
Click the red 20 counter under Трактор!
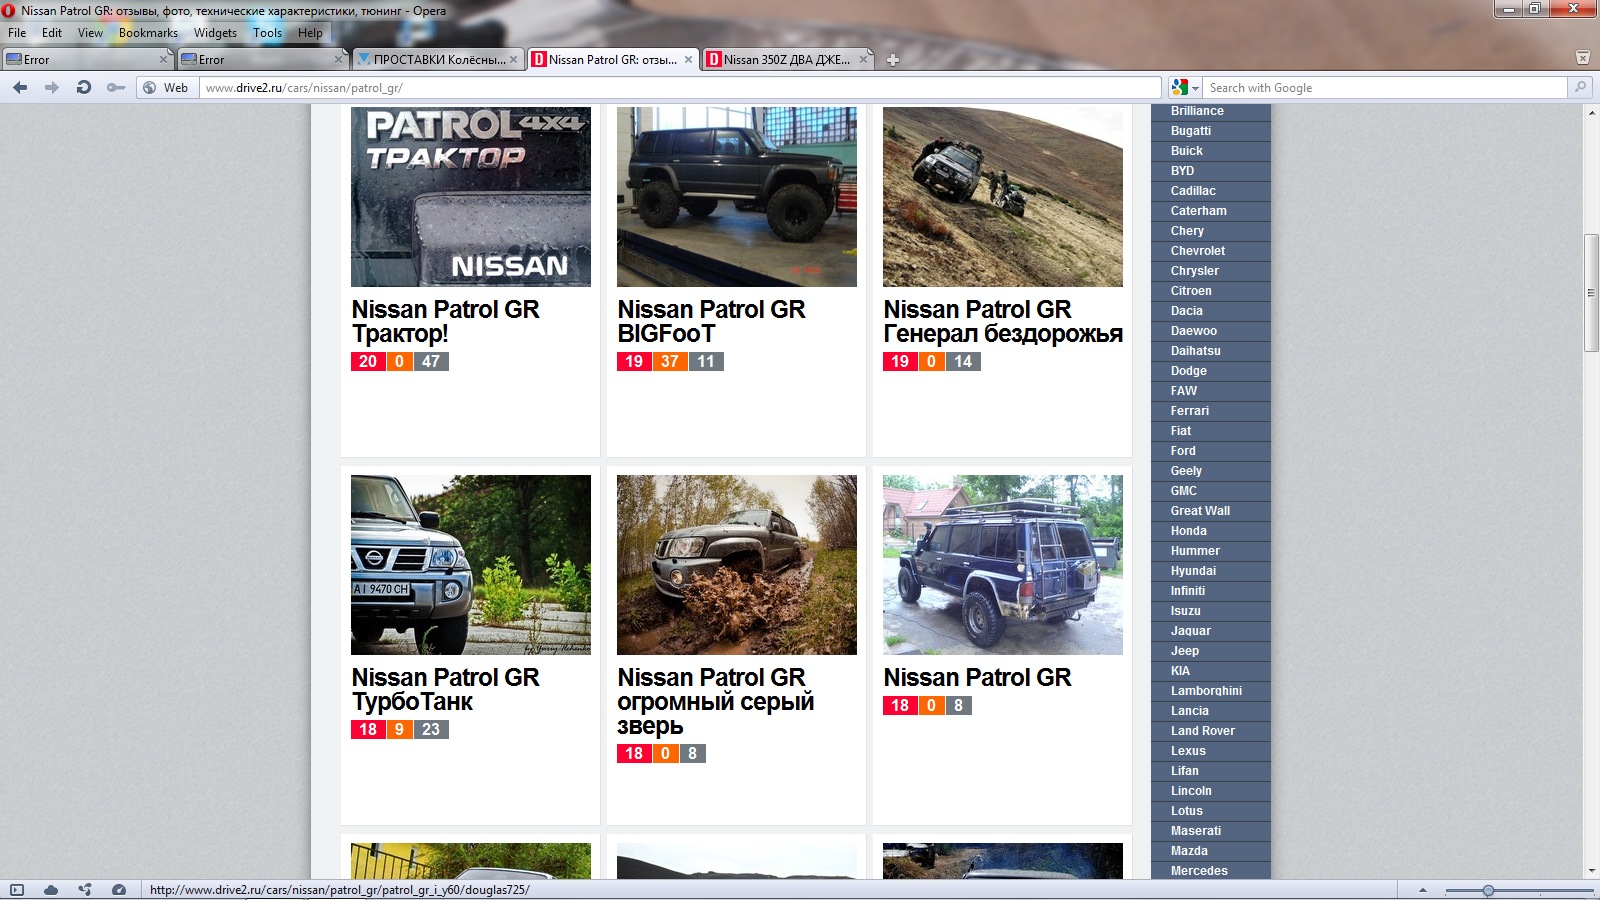tap(368, 362)
